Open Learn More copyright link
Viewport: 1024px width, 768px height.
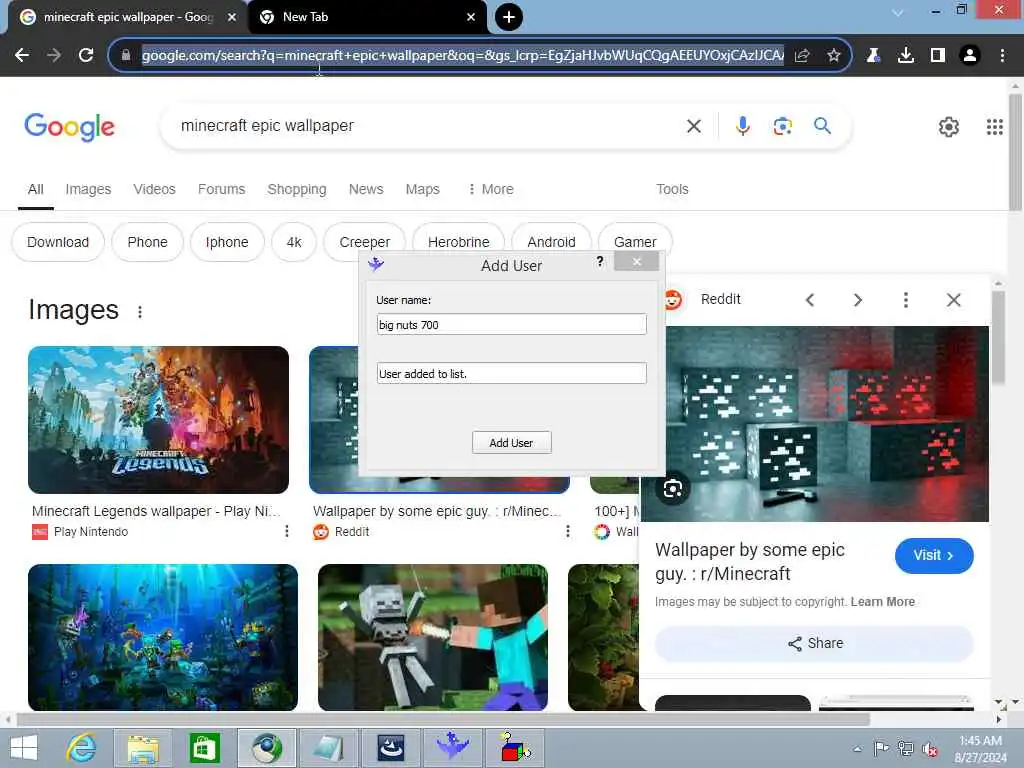[882, 602]
